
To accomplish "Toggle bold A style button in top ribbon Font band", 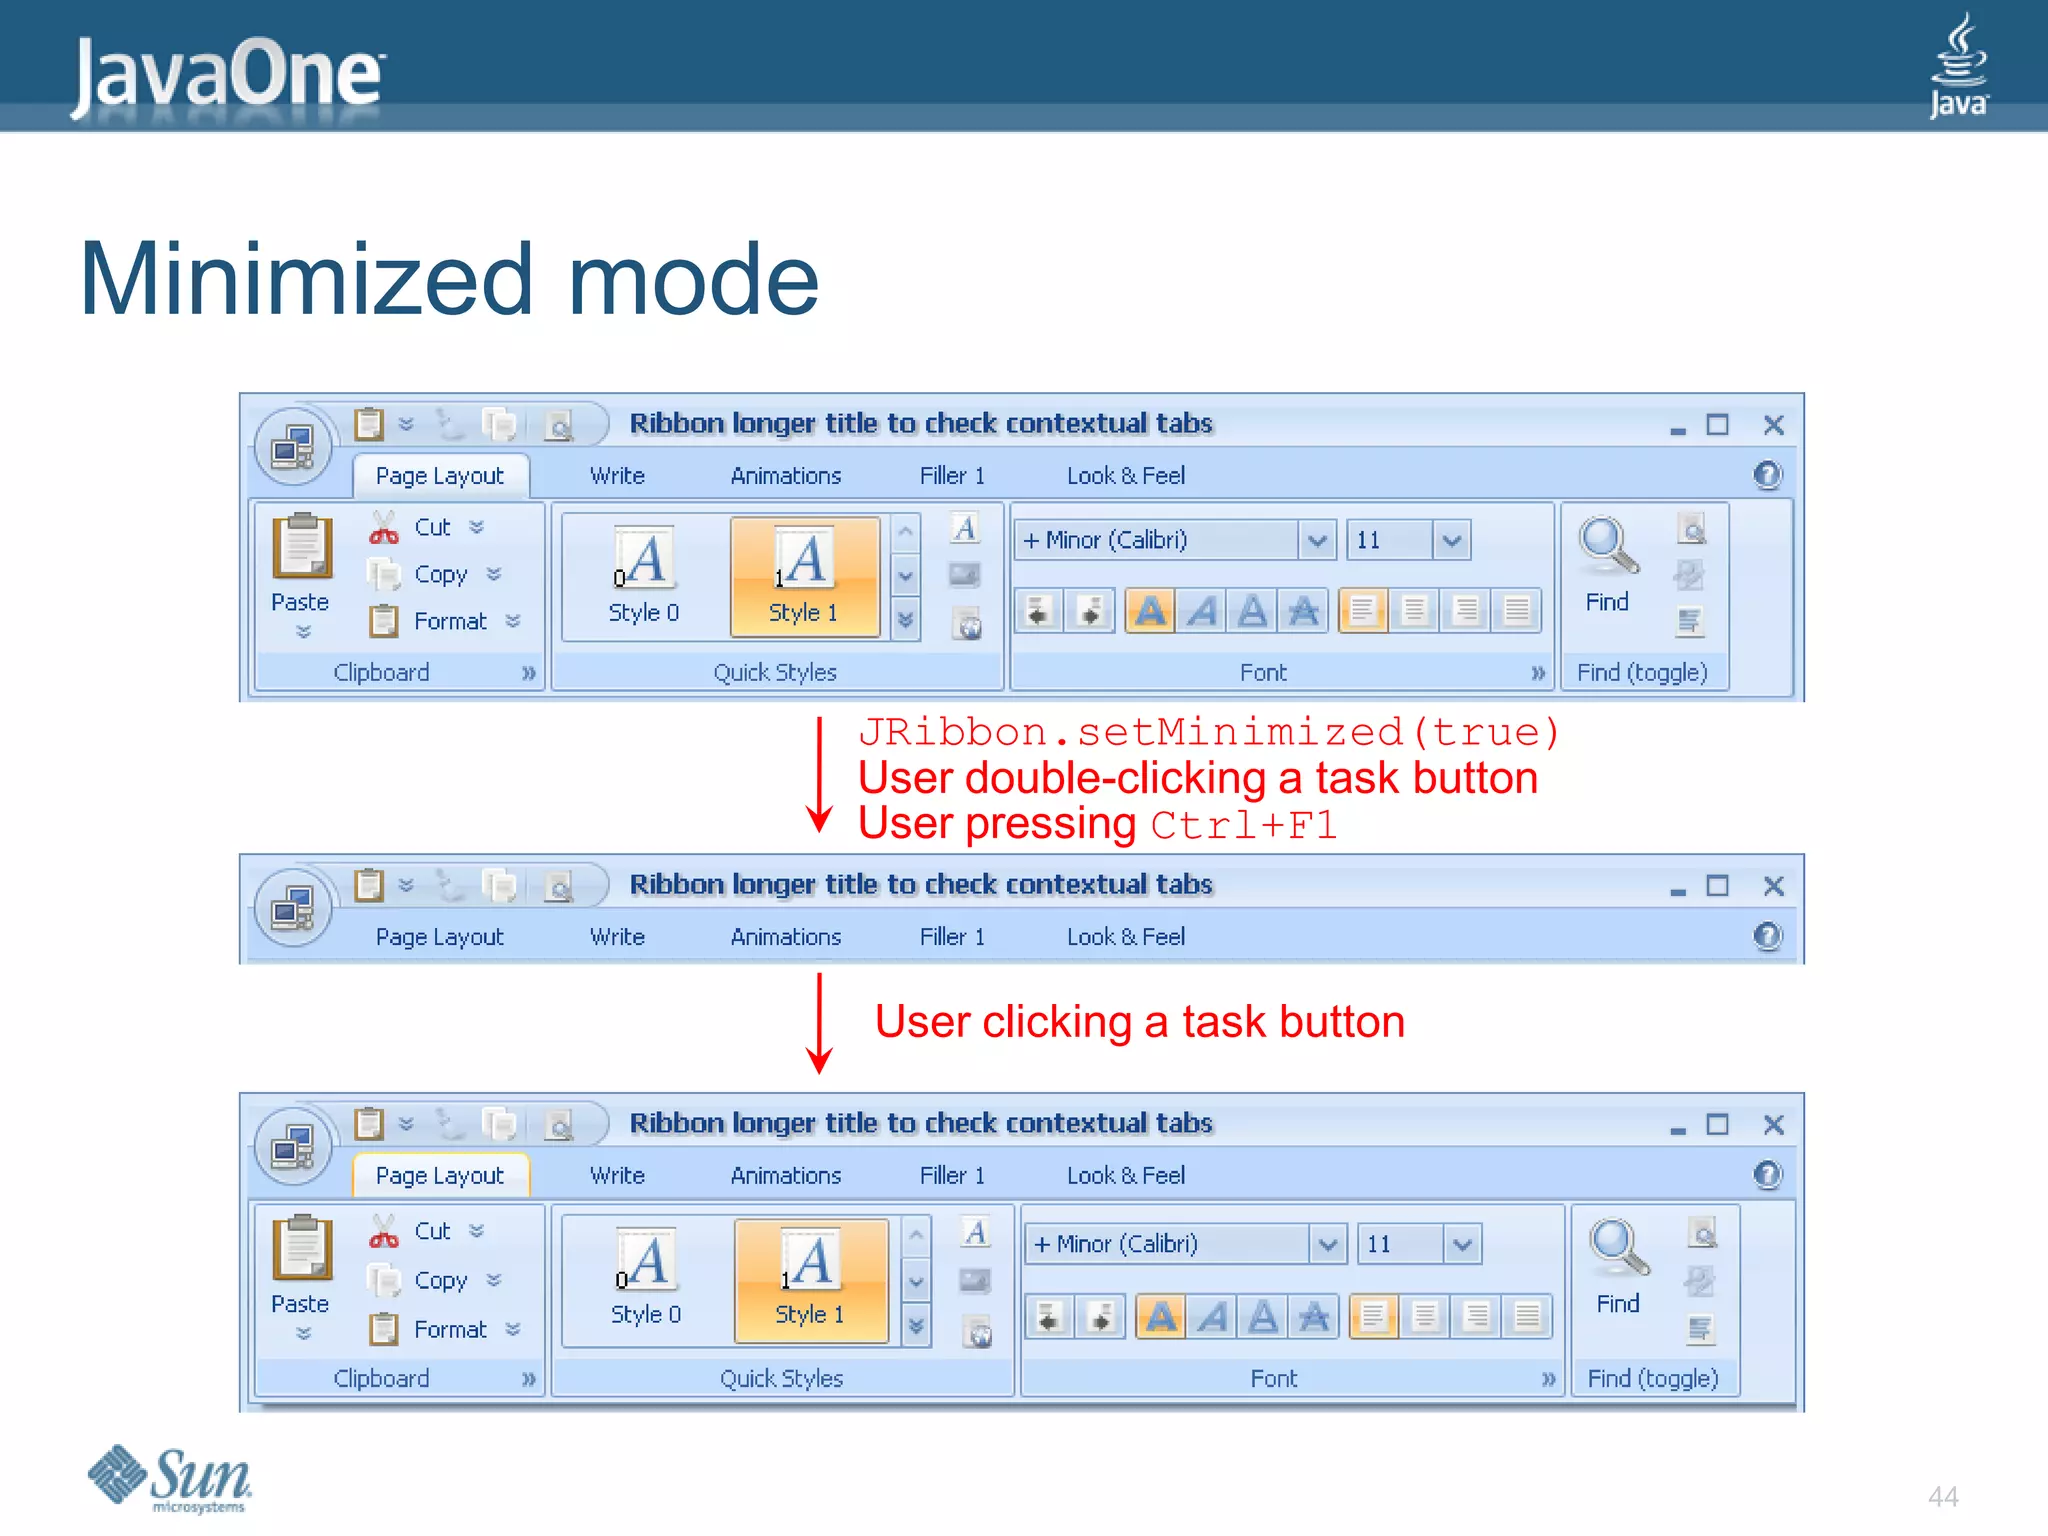I will pyautogui.click(x=1151, y=610).
